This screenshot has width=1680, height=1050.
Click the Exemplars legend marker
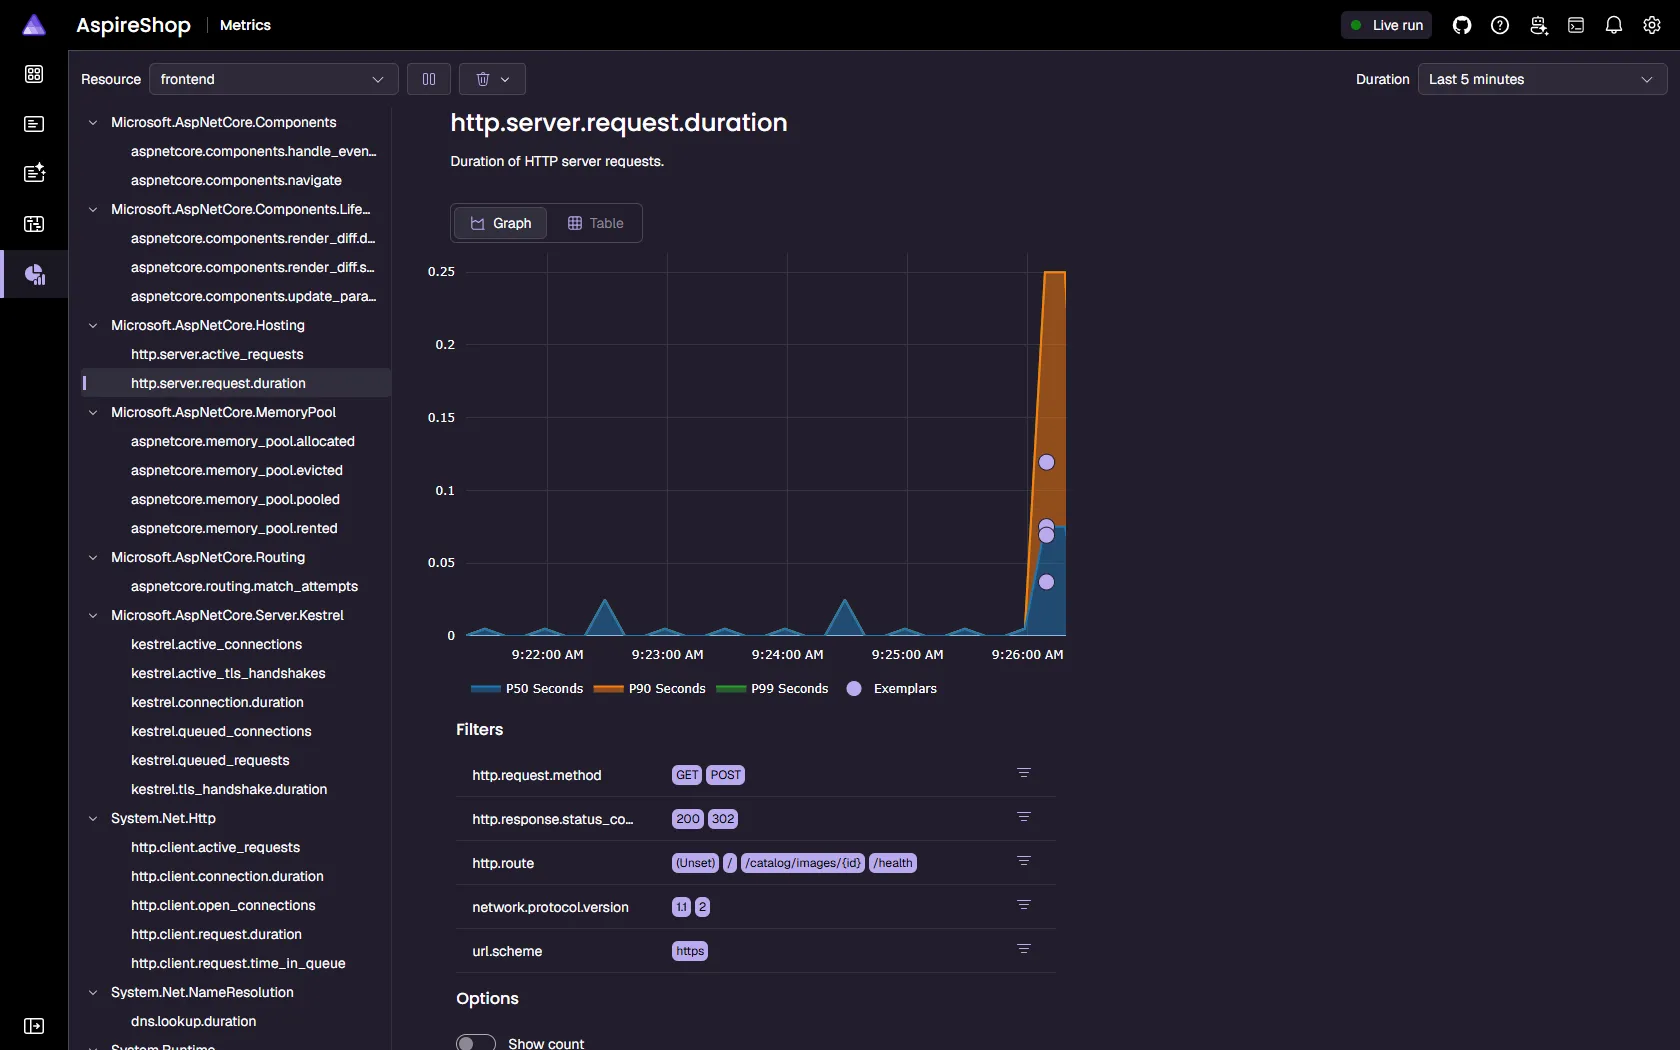(x=854, y=688)
